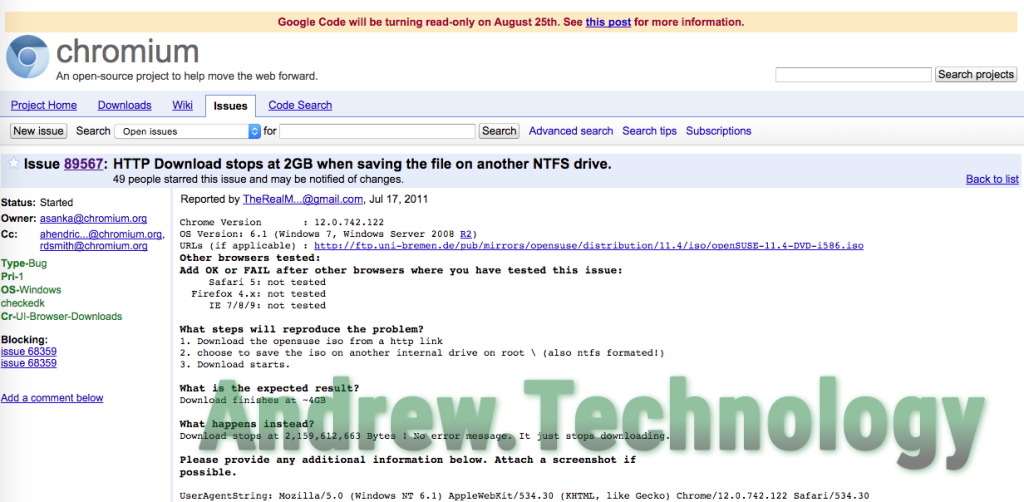The height and width of the screenshot is (502, 1024).
Task: Click 'What steps will reproduce the problem?' heading
Action: tap(301, 329)
